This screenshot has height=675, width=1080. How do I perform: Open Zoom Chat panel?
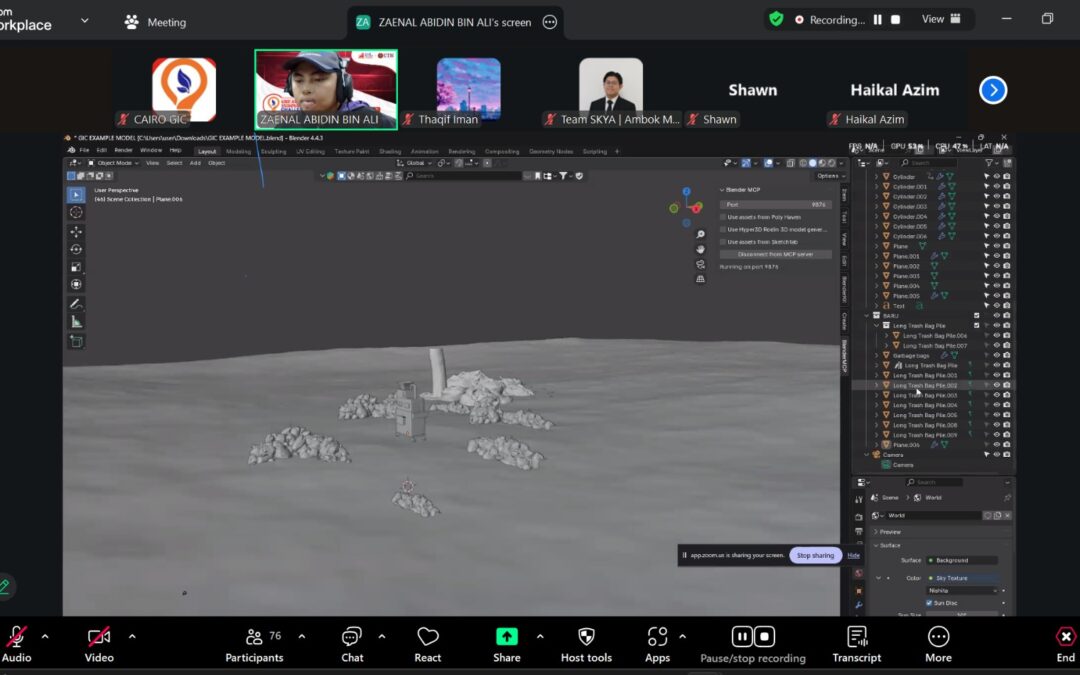point(352,643)
